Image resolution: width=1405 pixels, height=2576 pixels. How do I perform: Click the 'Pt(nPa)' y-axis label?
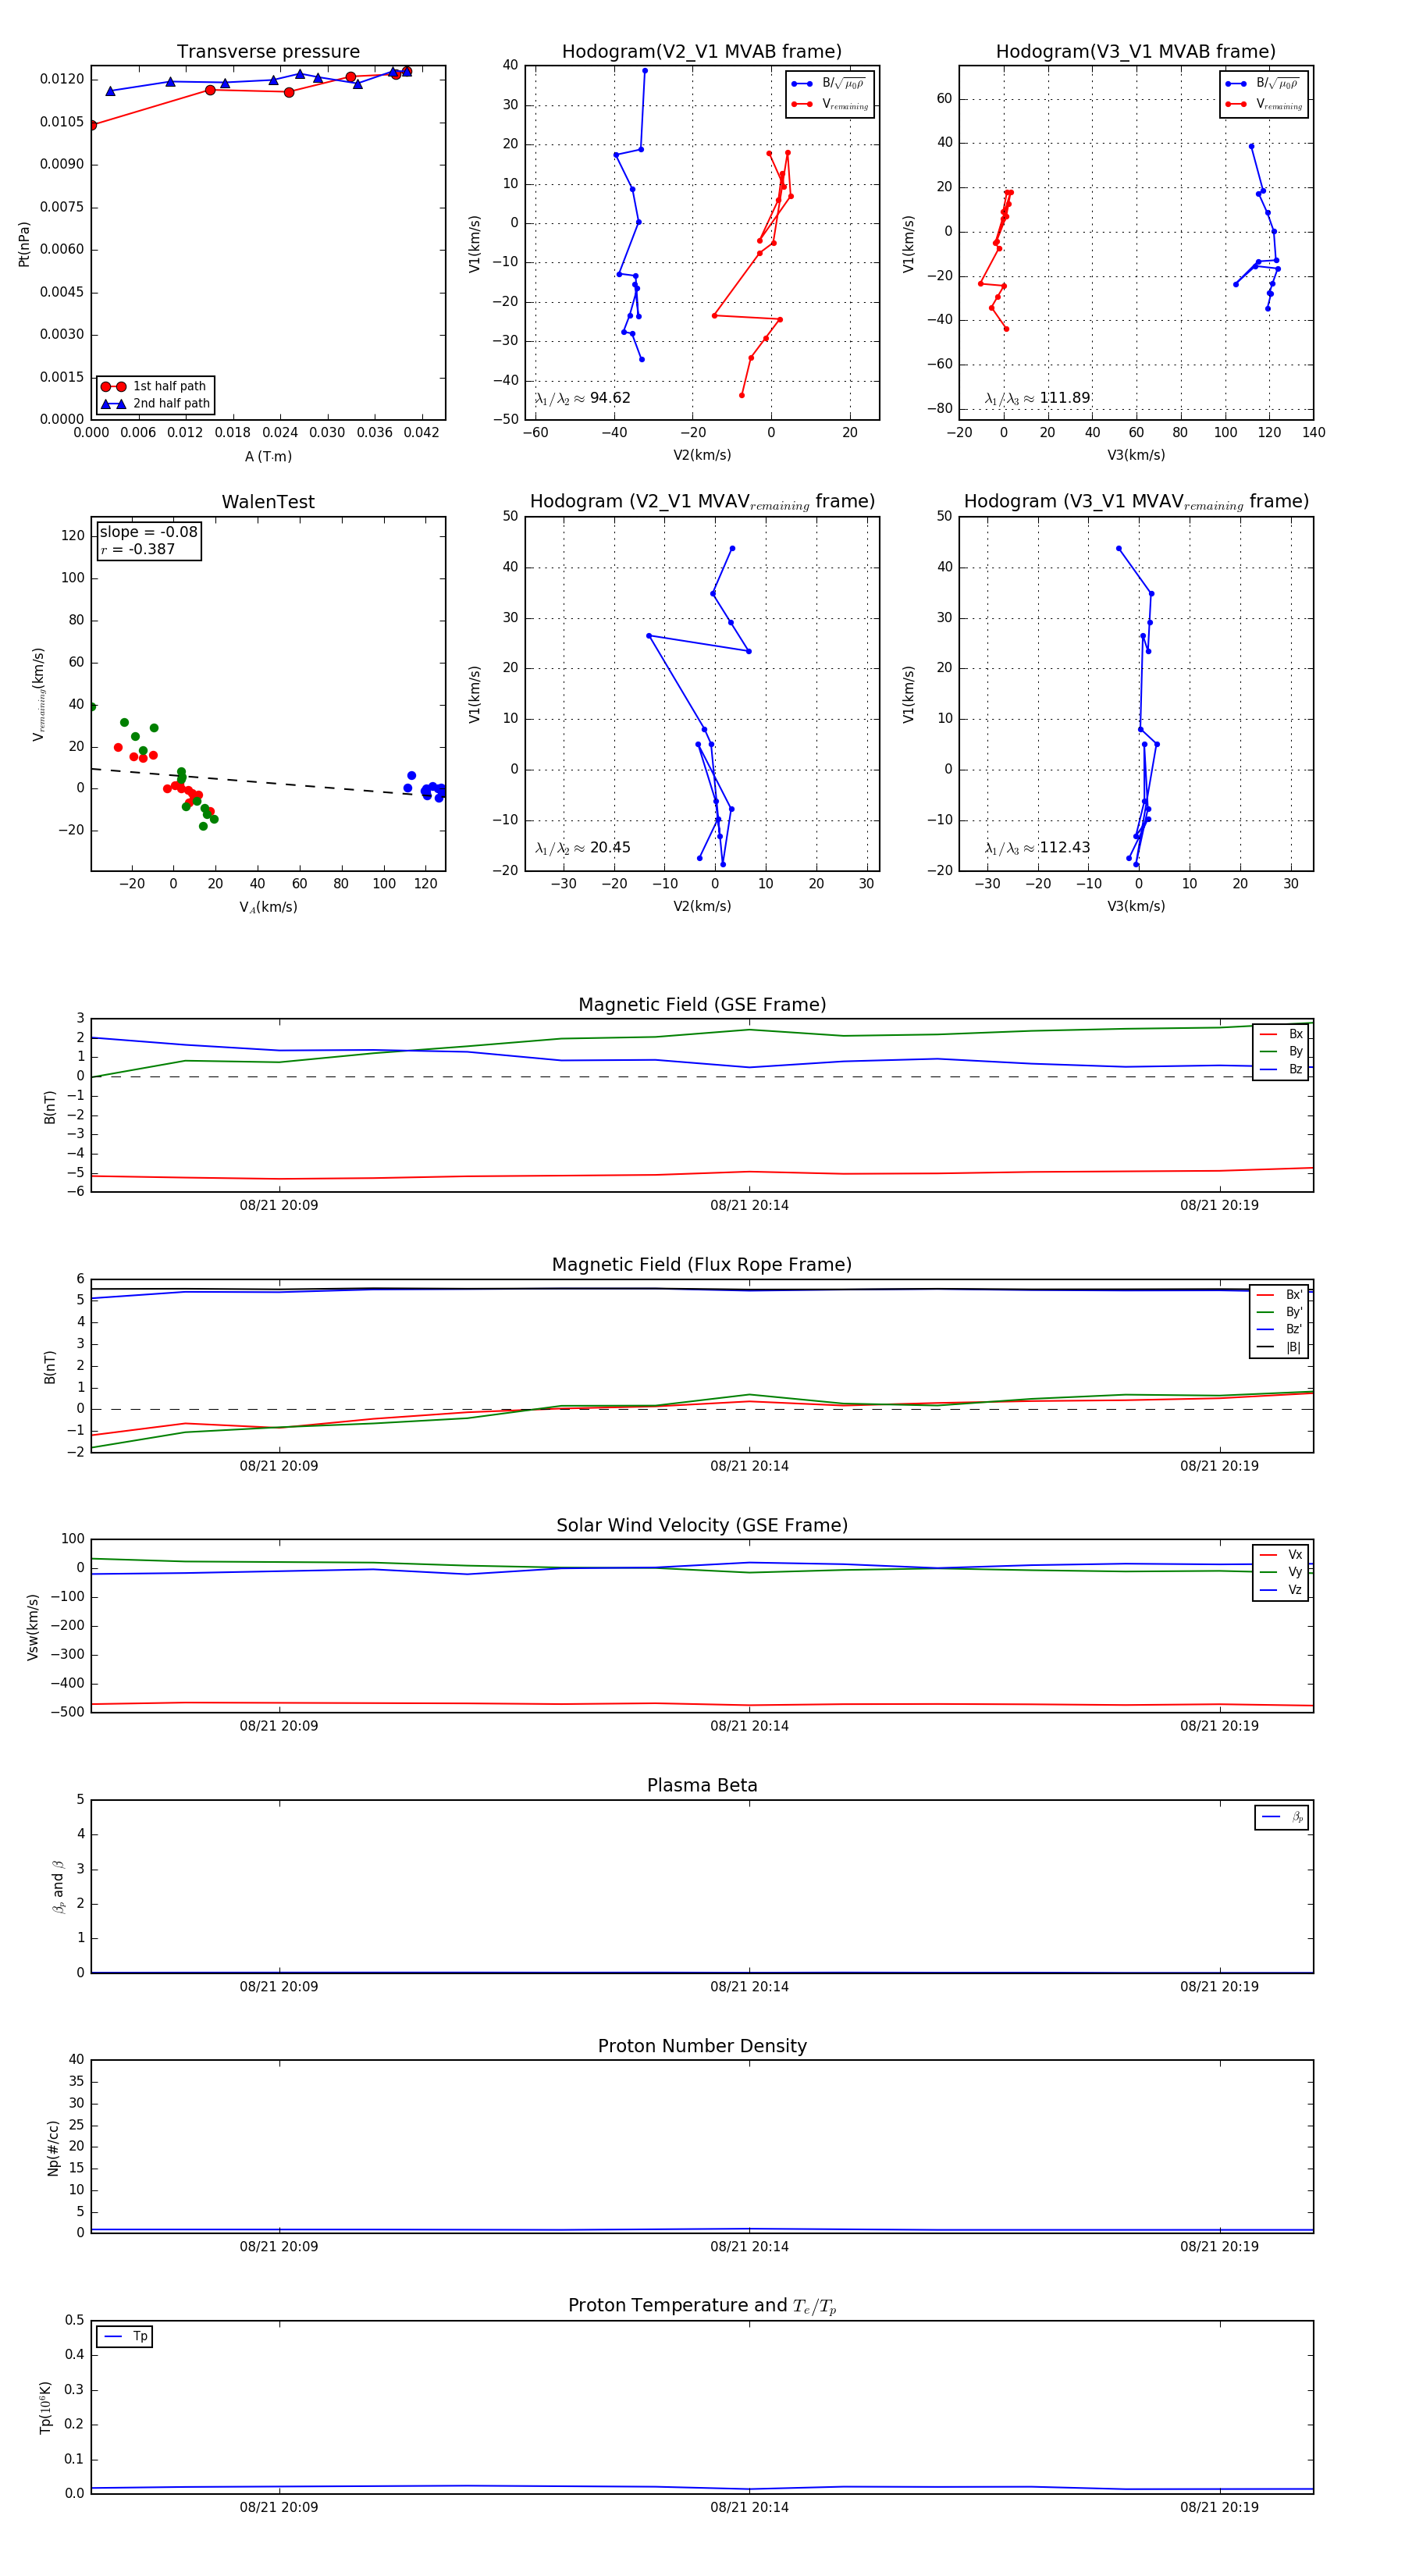point(24,244)
